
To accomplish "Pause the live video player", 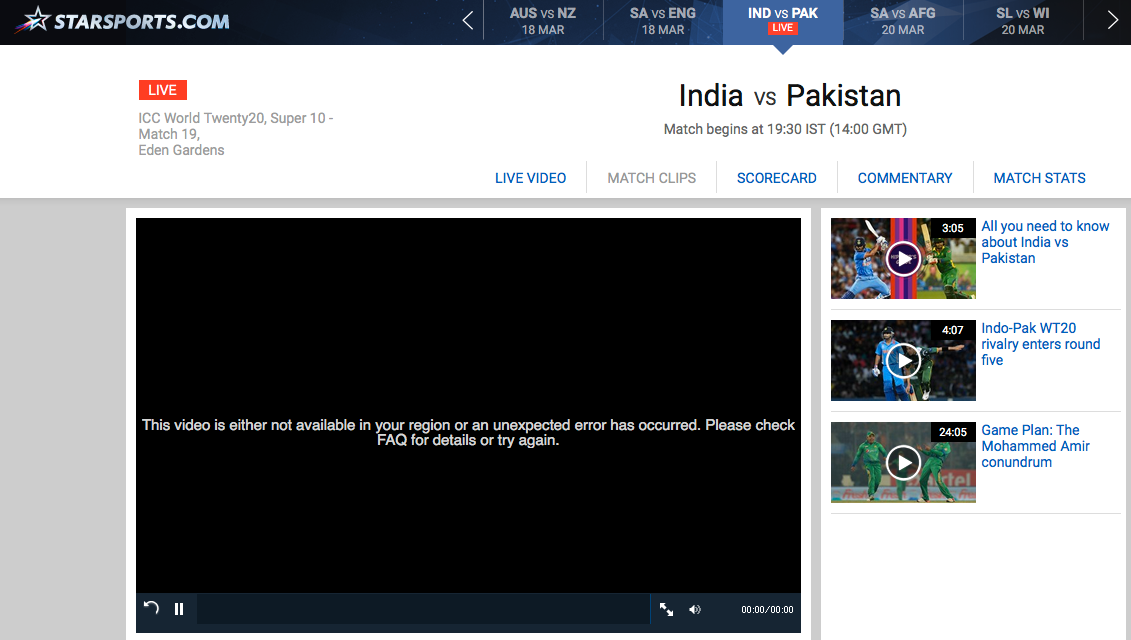I will click(x=179, y=609).
